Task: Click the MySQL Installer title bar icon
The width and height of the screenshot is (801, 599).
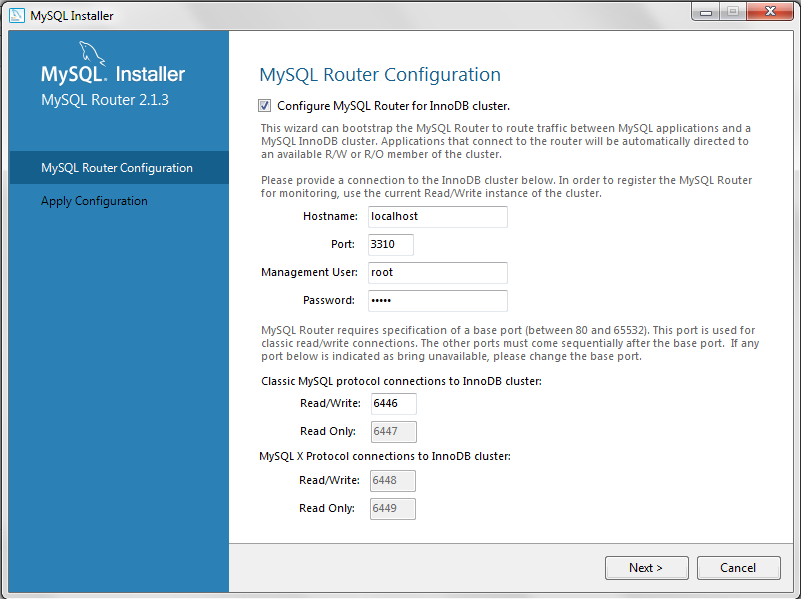Action: [17, 15]
